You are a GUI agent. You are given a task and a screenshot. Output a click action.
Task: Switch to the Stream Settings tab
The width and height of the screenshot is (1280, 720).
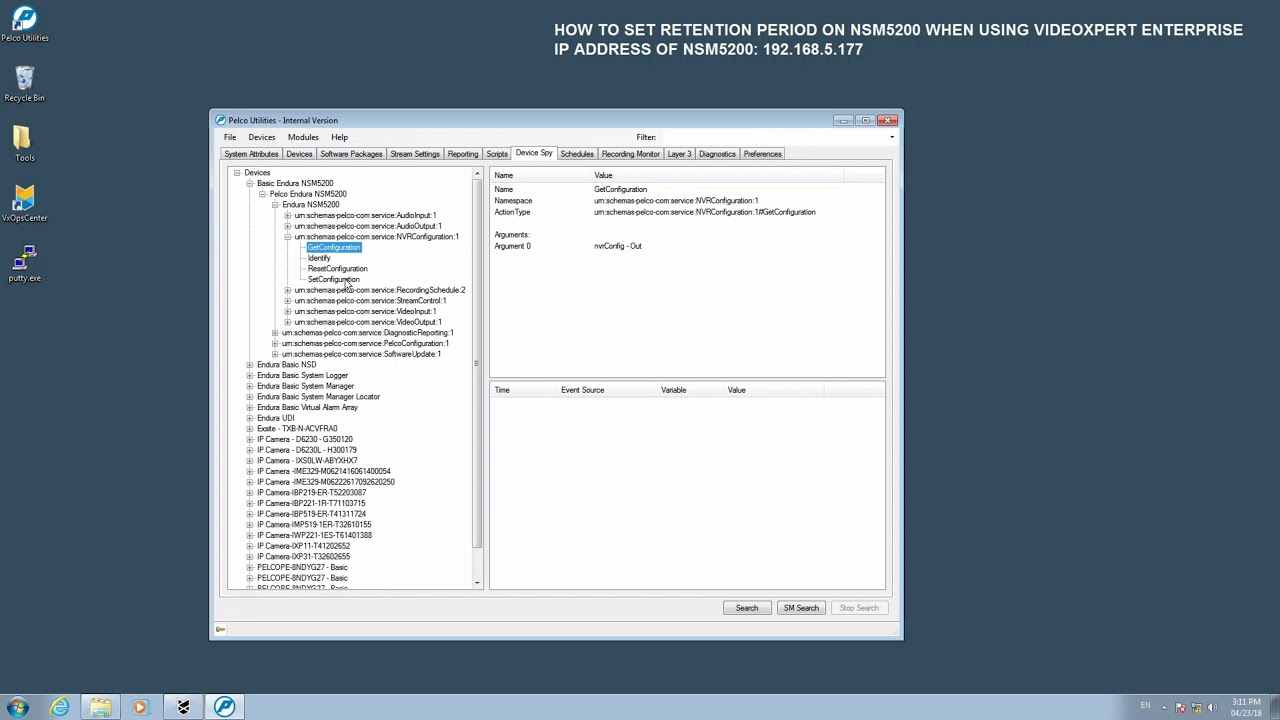click(415, 154)
